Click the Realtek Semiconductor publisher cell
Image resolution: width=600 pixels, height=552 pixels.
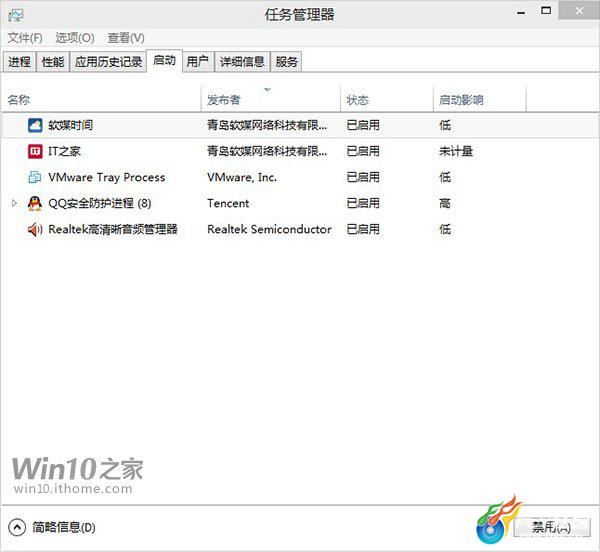269,229
